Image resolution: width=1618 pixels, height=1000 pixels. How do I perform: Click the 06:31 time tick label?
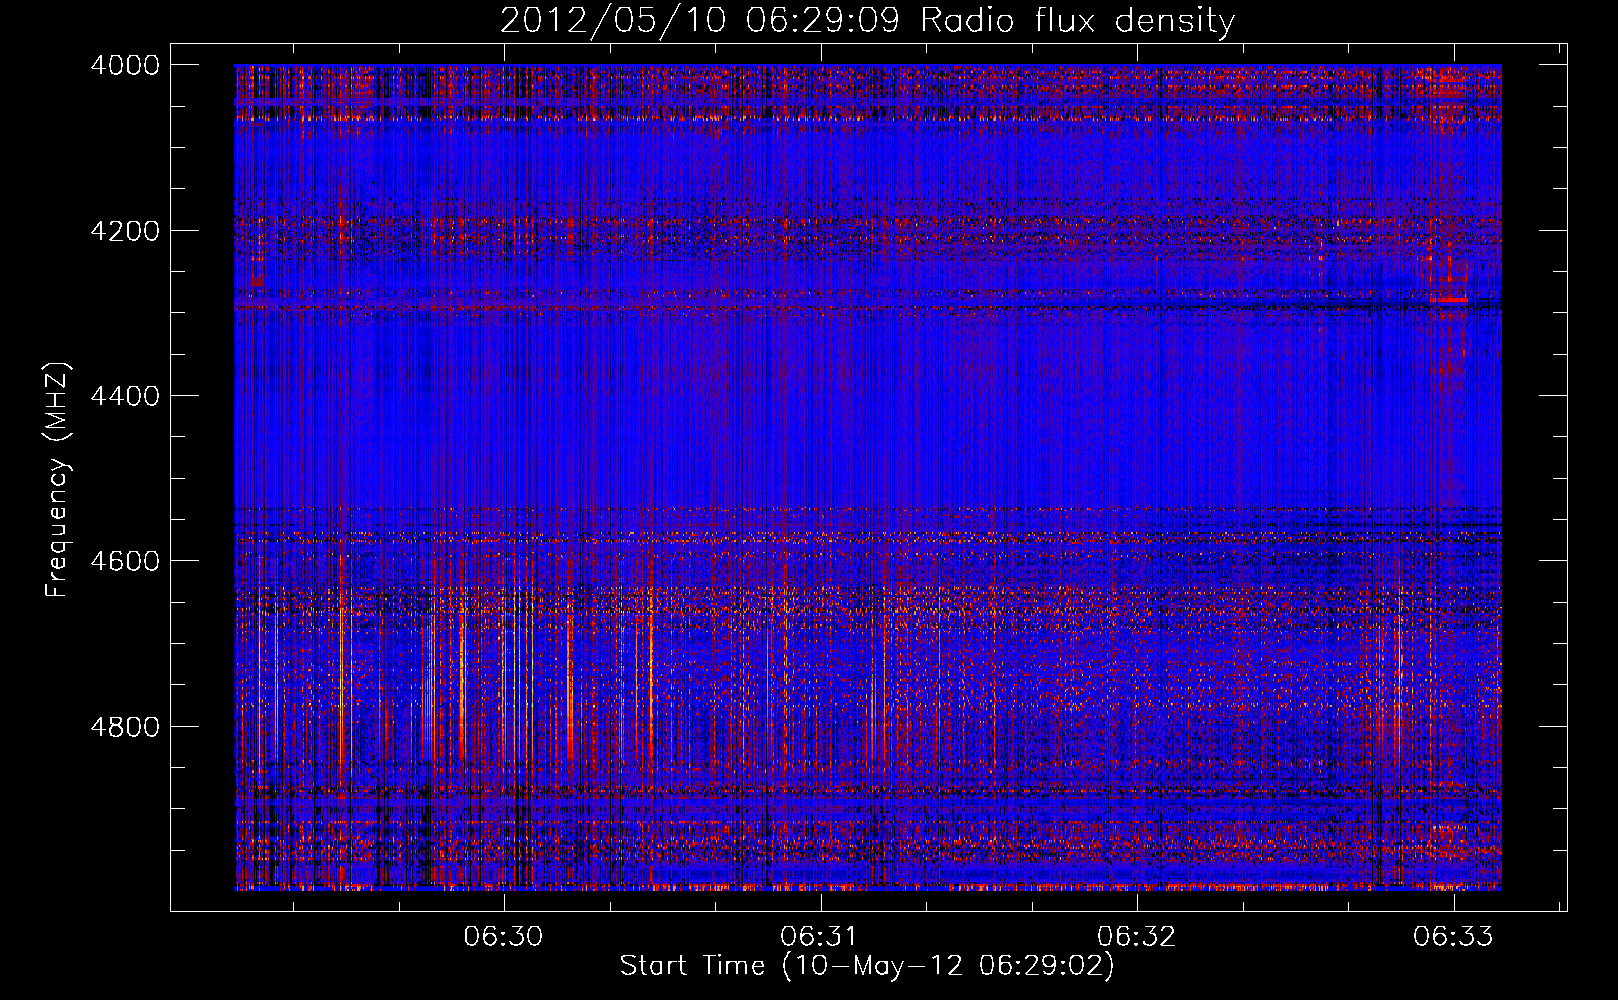pyautogui.click(x=820, y=936)
